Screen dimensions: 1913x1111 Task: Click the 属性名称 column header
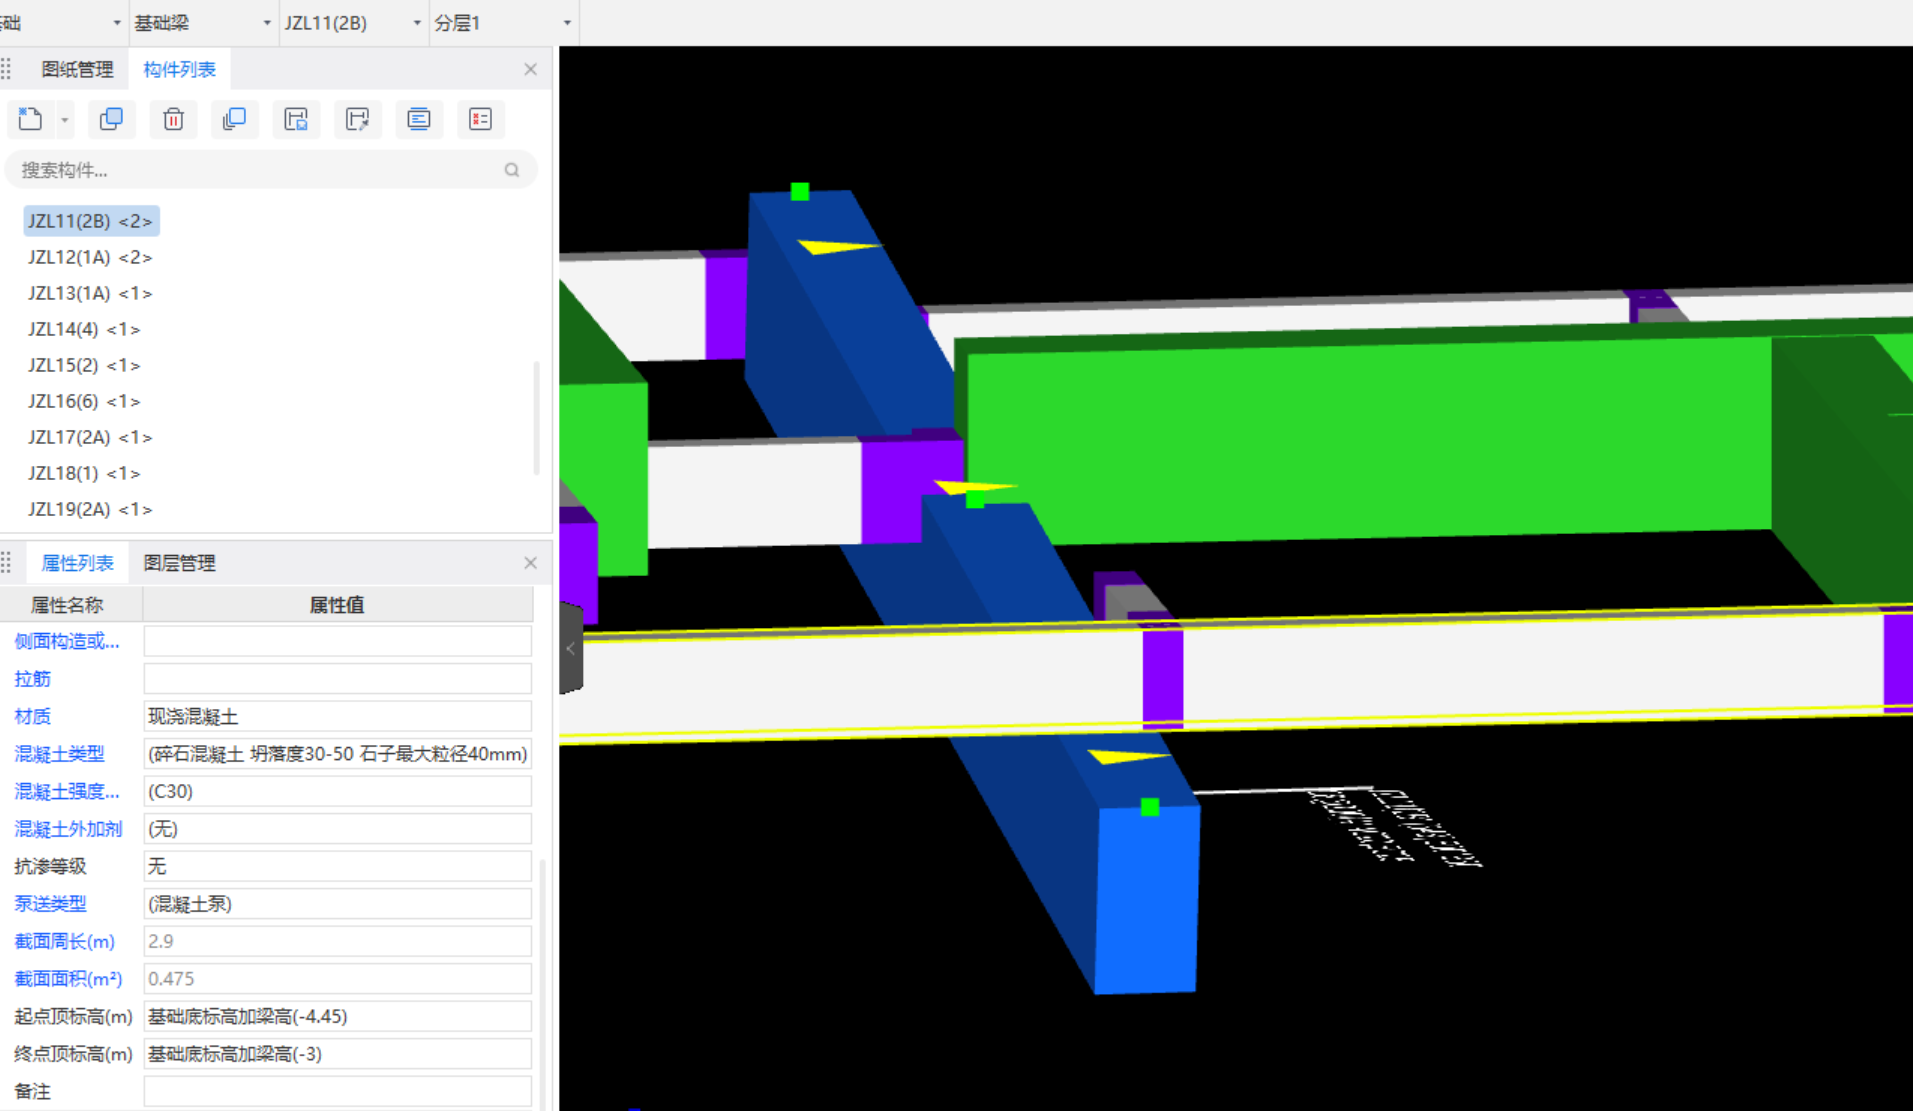coord(70,605)
